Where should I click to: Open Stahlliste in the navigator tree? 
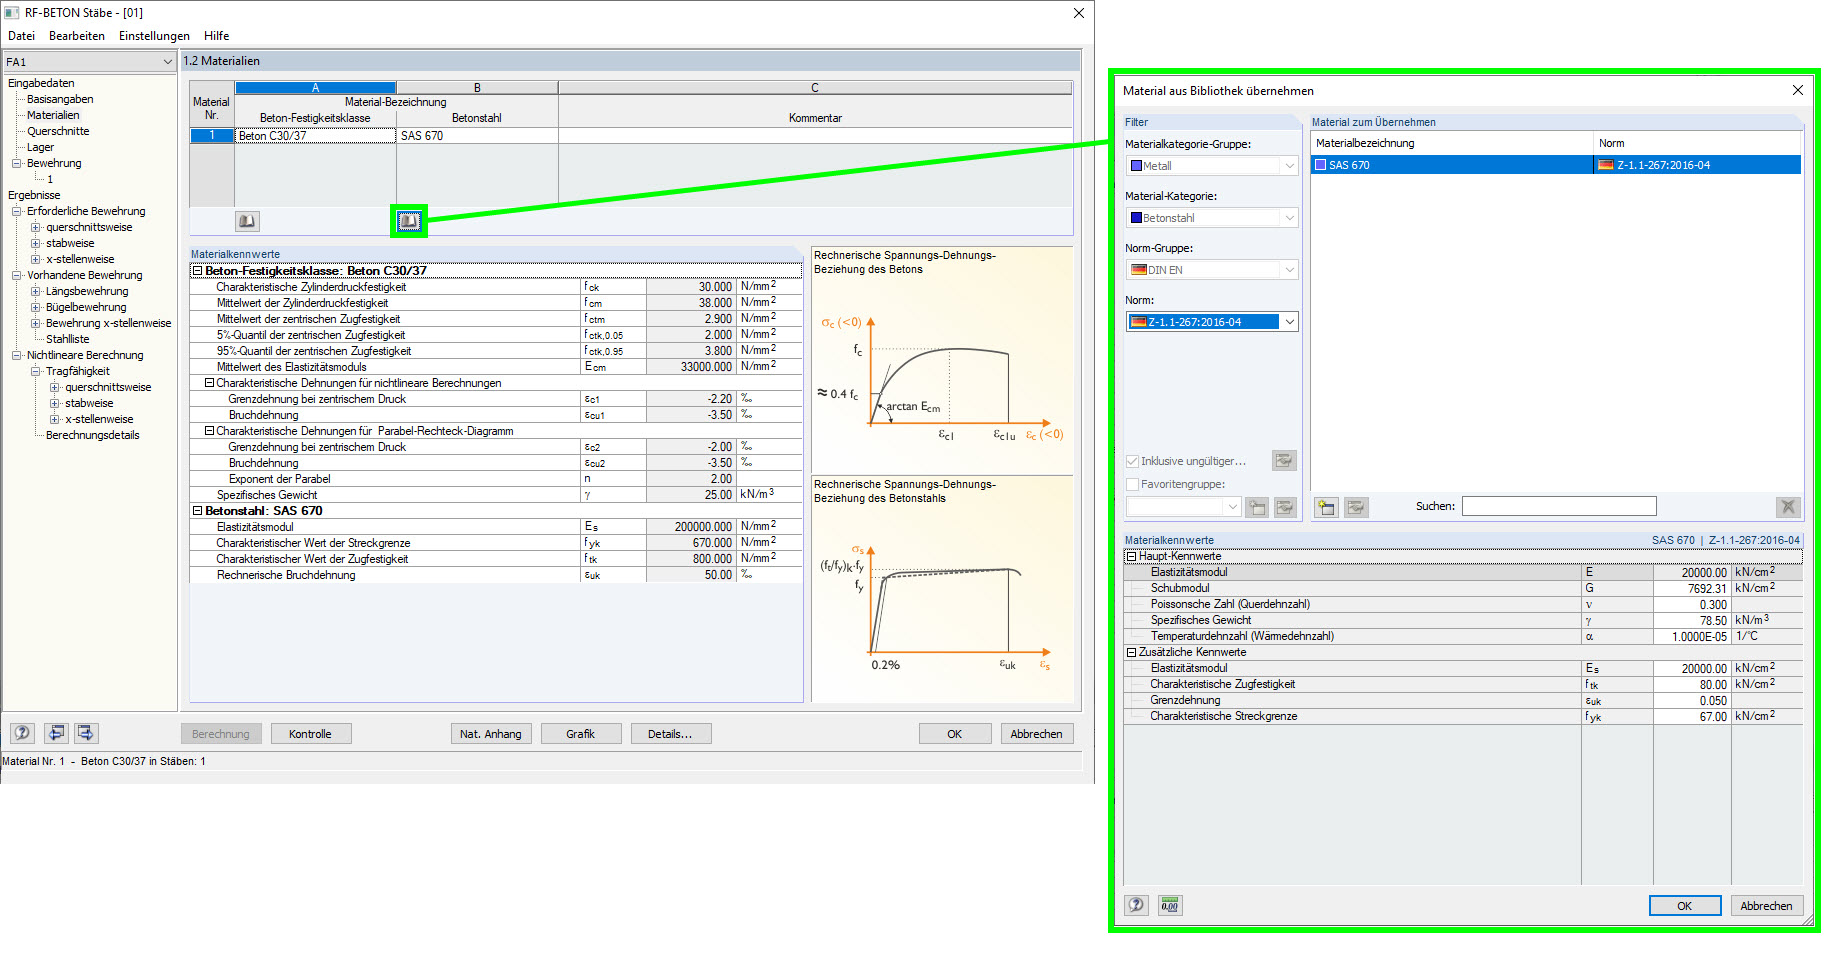[68, 339]
